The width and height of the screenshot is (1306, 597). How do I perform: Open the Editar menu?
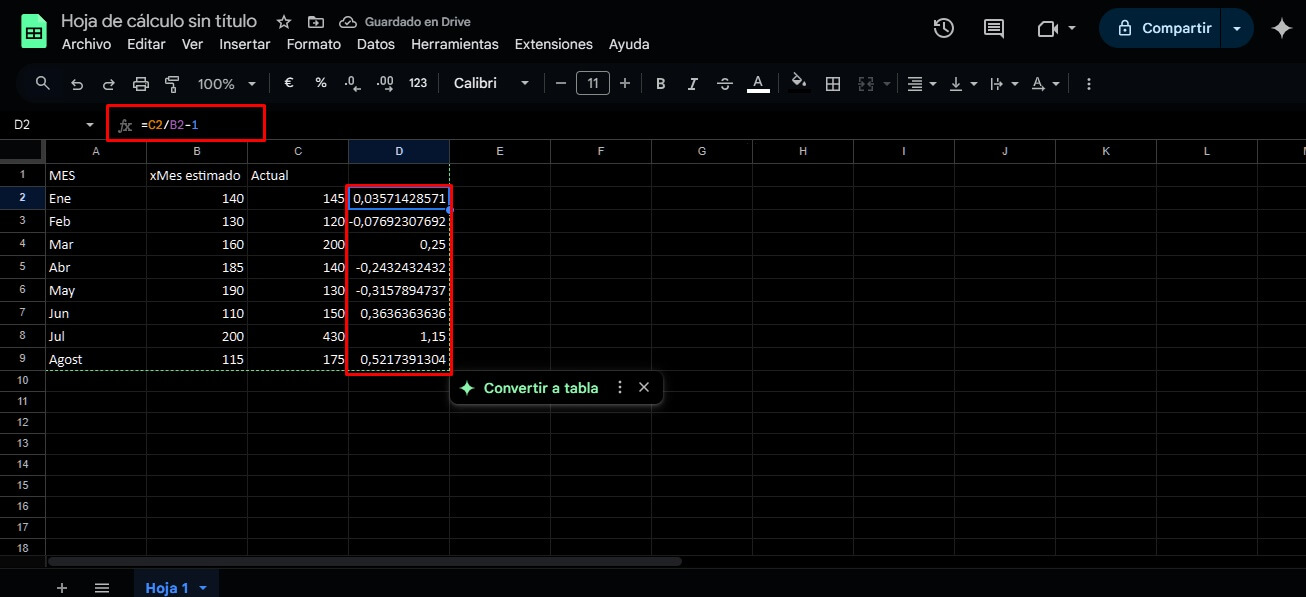pos(146,44)
